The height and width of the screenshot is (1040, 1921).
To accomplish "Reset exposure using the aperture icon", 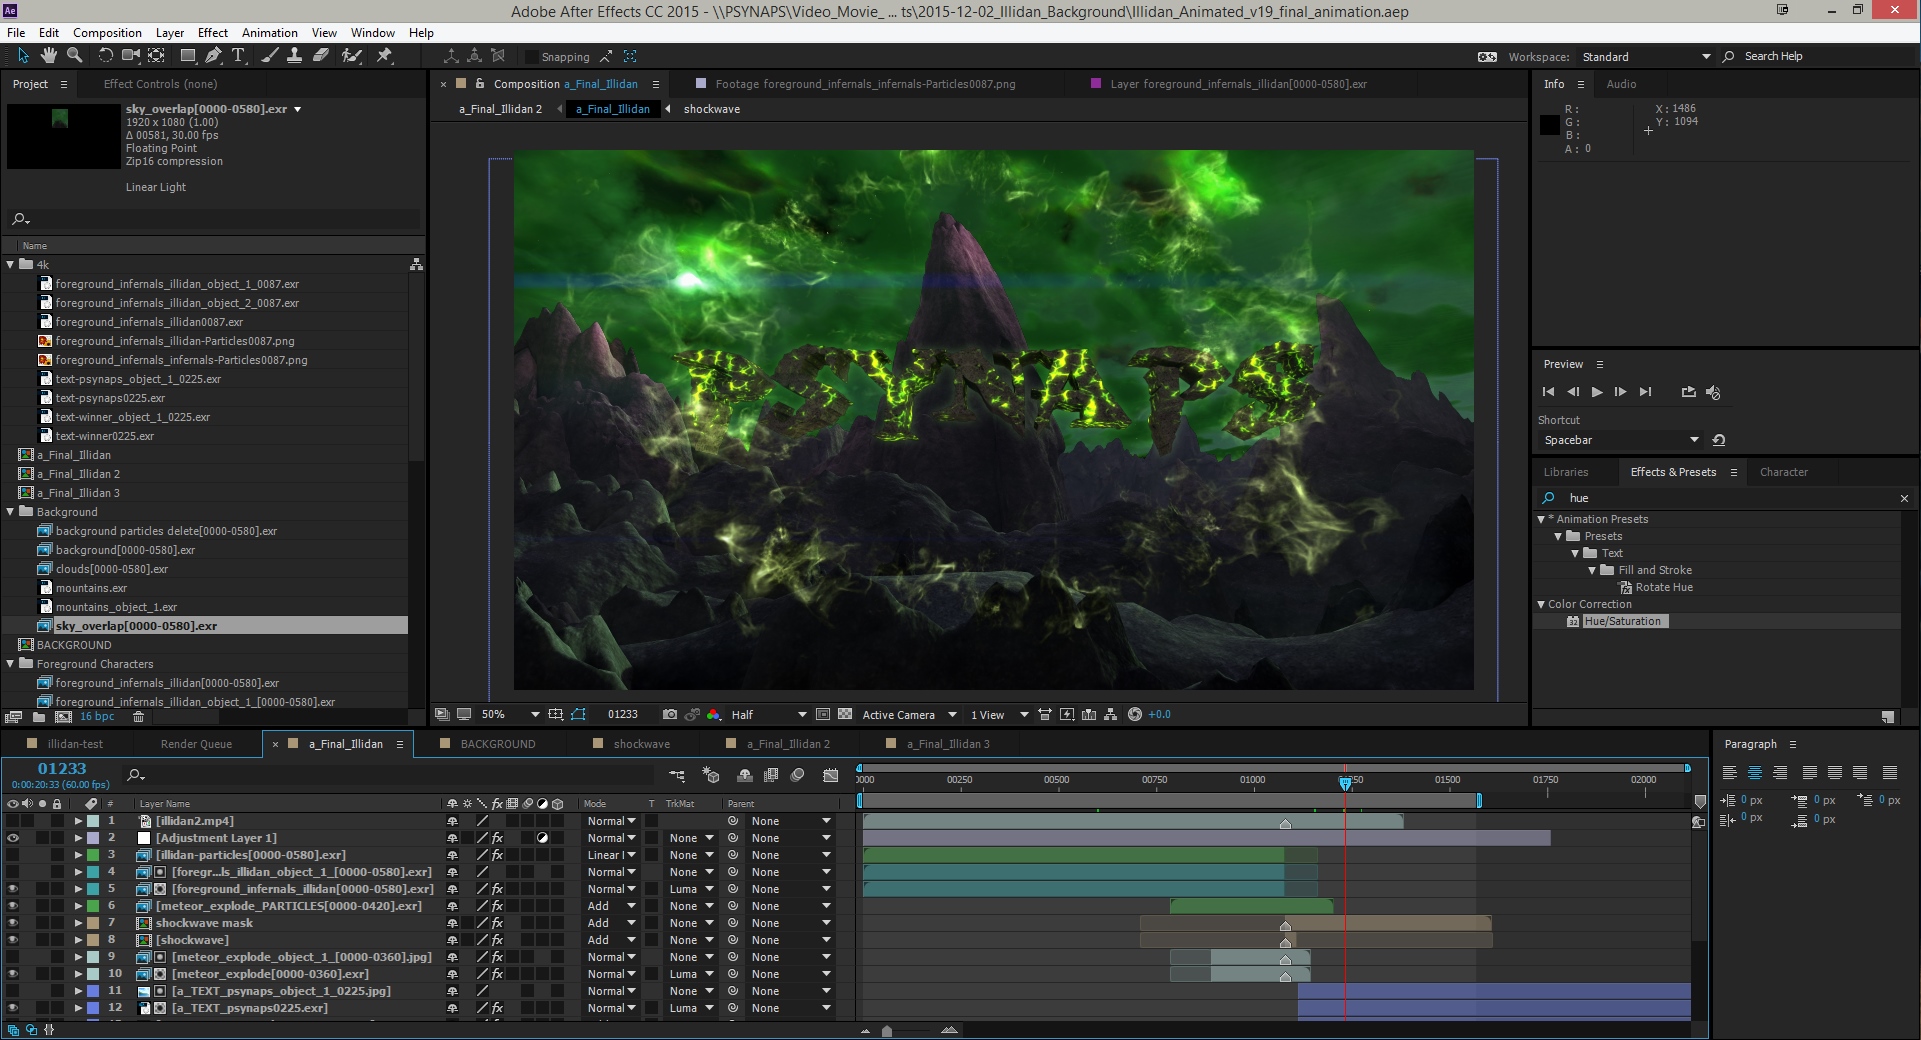I will pyautogui.click(x=1135, y=714).
